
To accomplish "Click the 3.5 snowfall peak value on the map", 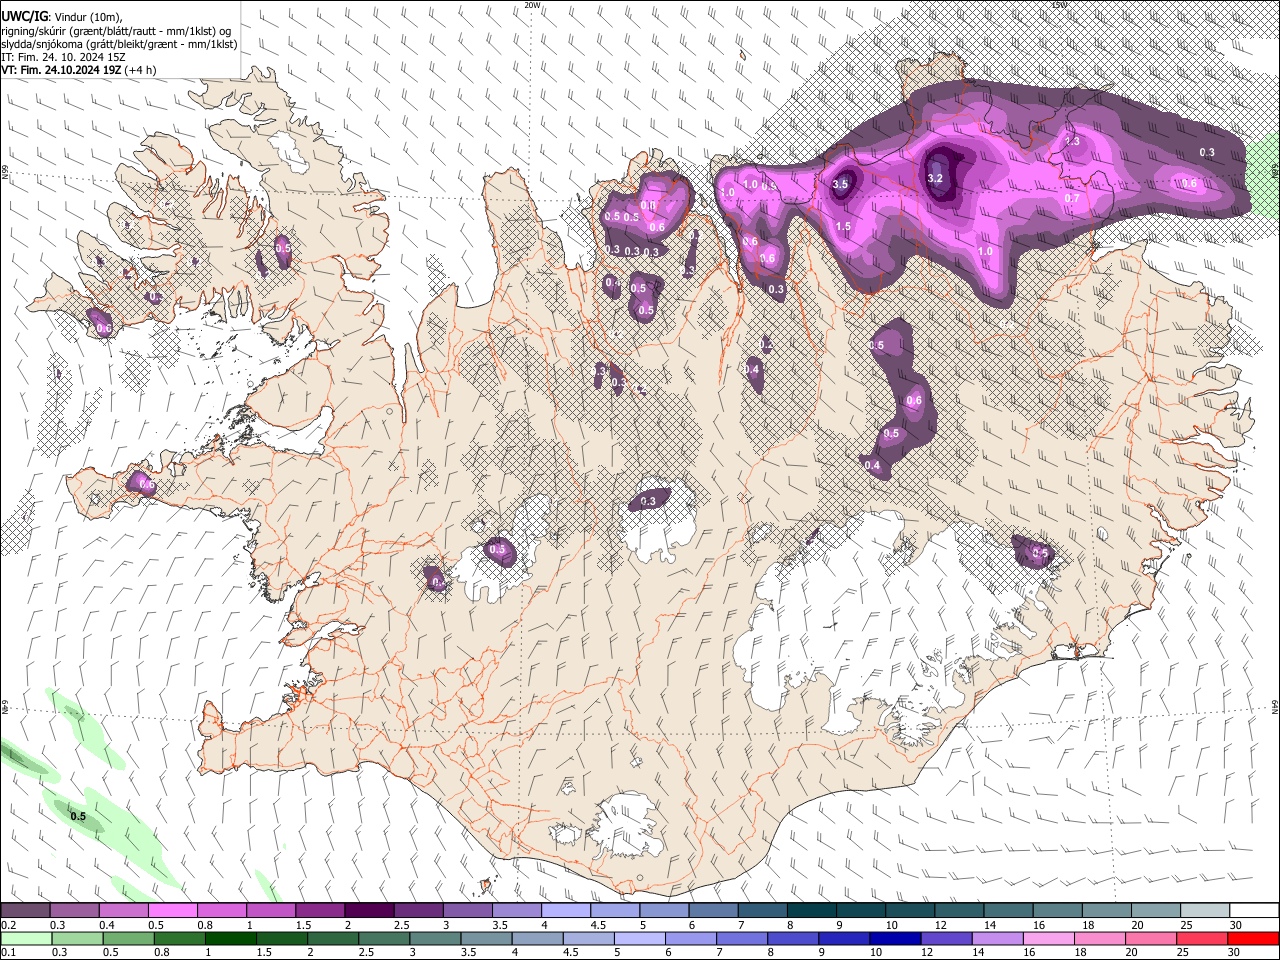I will tap(841, 184).
